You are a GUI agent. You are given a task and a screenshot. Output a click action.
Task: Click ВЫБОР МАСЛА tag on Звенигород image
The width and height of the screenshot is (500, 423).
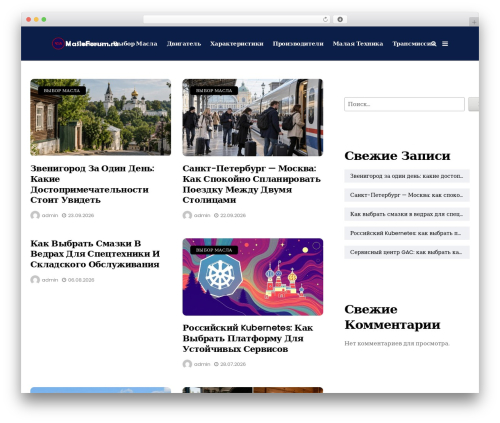pyautogui.click(x=62, y=90)
